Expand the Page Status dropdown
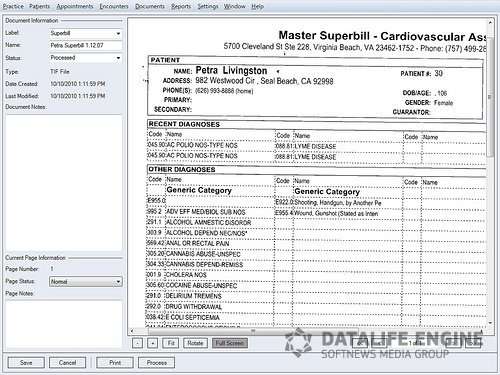Image resolution: width=500 pixels, height=375 pixels. pyautogui.click(x=85, y=282)
